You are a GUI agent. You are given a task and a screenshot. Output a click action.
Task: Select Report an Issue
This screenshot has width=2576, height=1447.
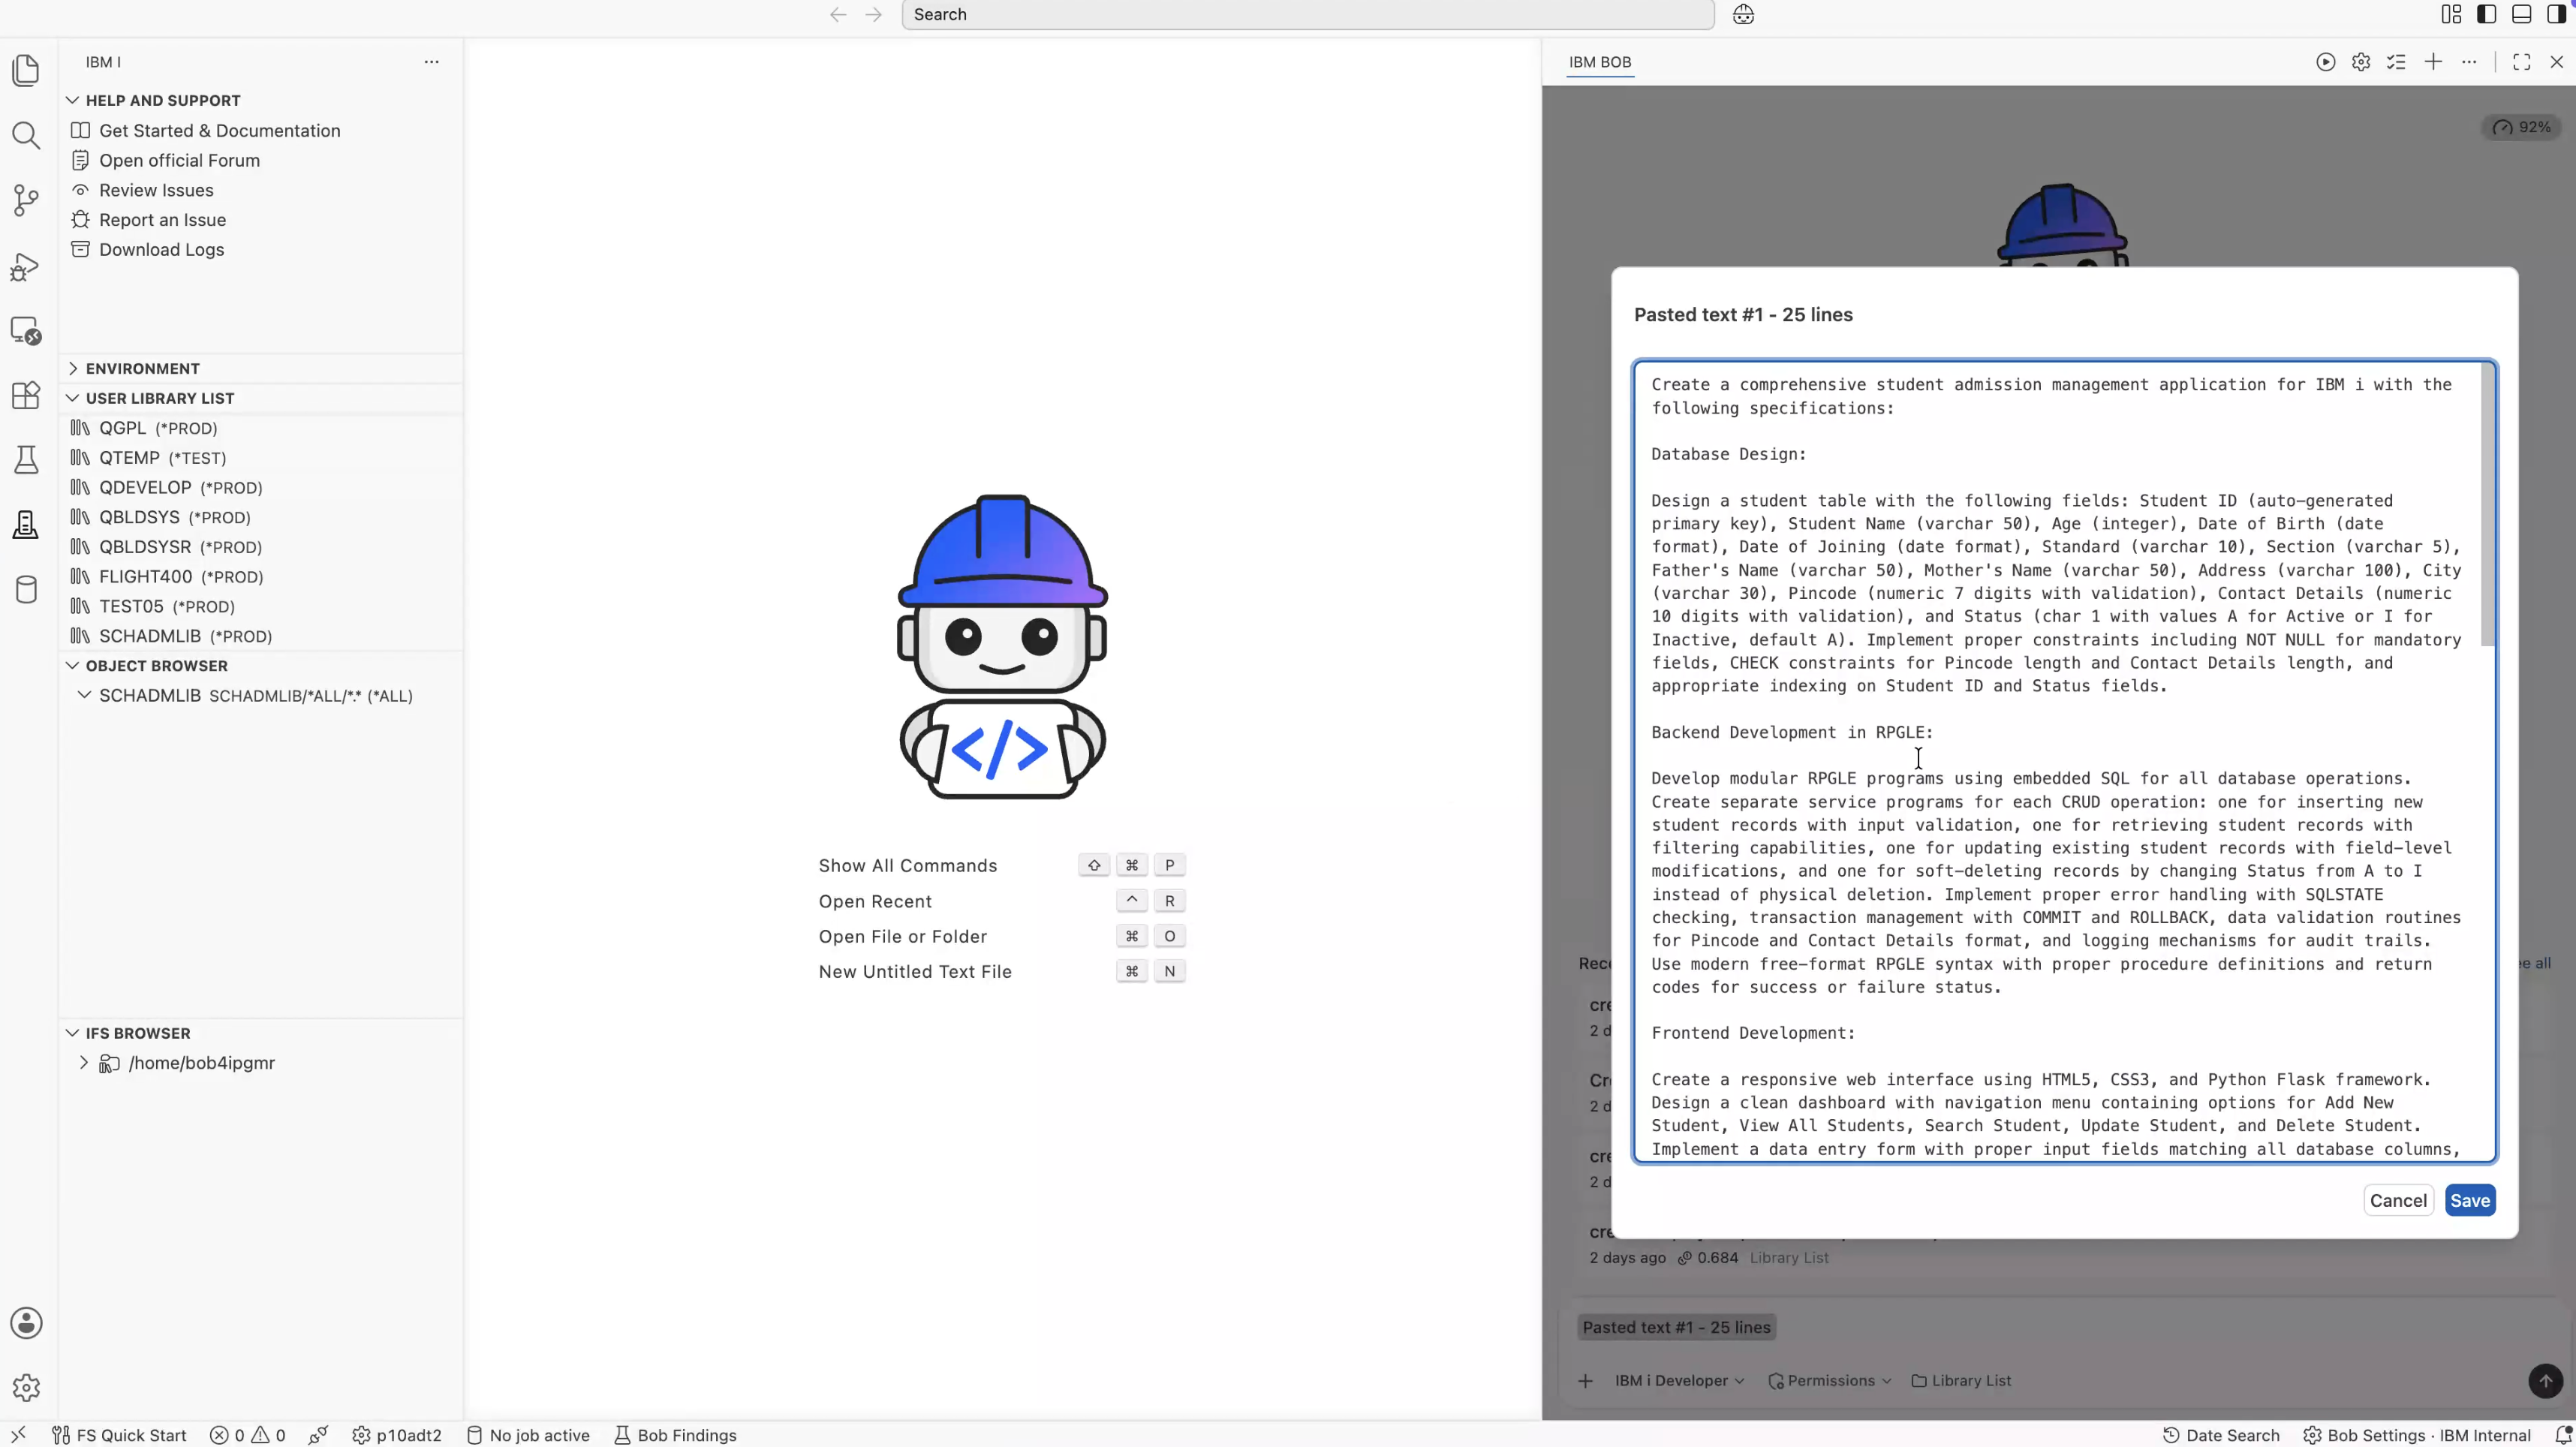pos(162,220)
